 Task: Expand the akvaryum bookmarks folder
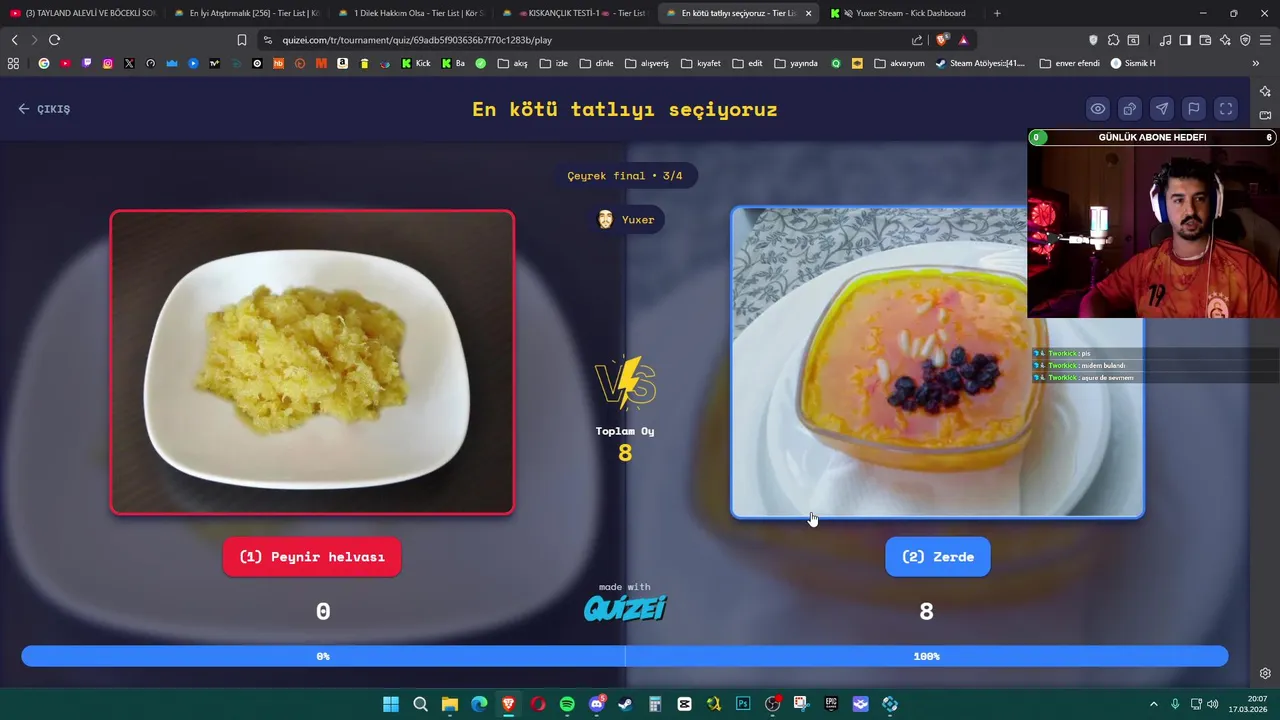pos(899,63)
